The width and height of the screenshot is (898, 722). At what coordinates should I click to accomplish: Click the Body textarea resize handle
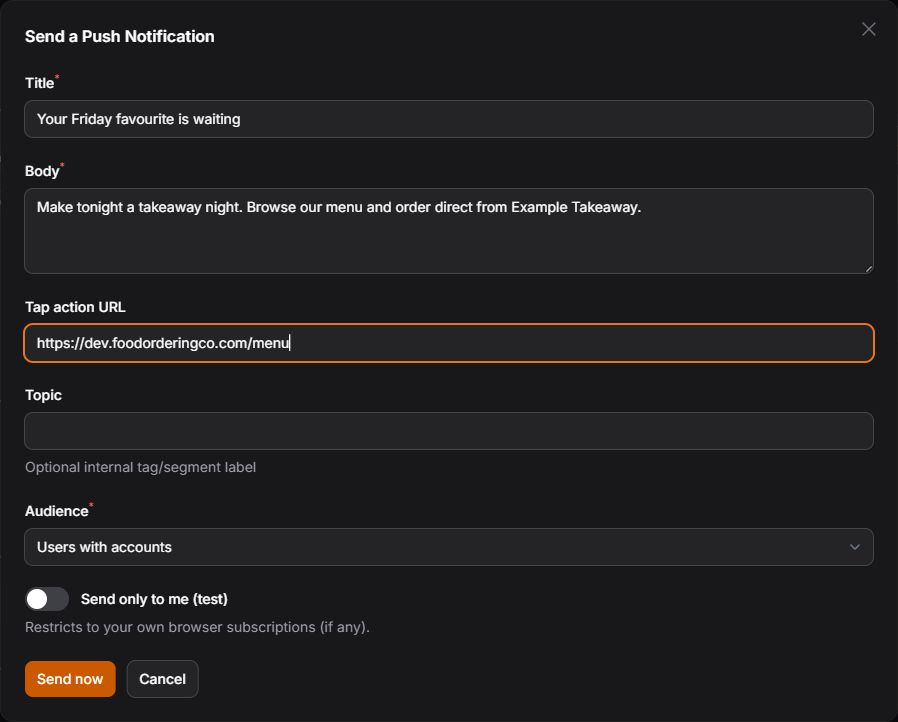pos(868,269)
